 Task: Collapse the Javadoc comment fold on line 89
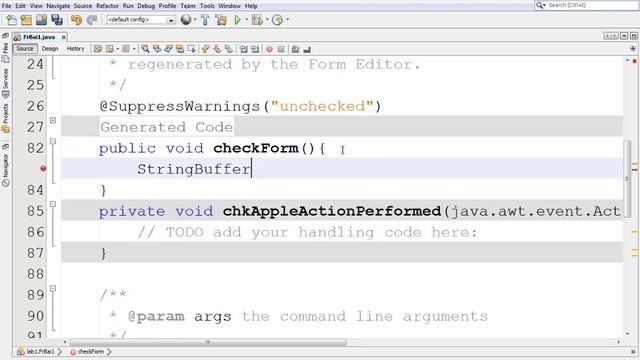(53, 289)
